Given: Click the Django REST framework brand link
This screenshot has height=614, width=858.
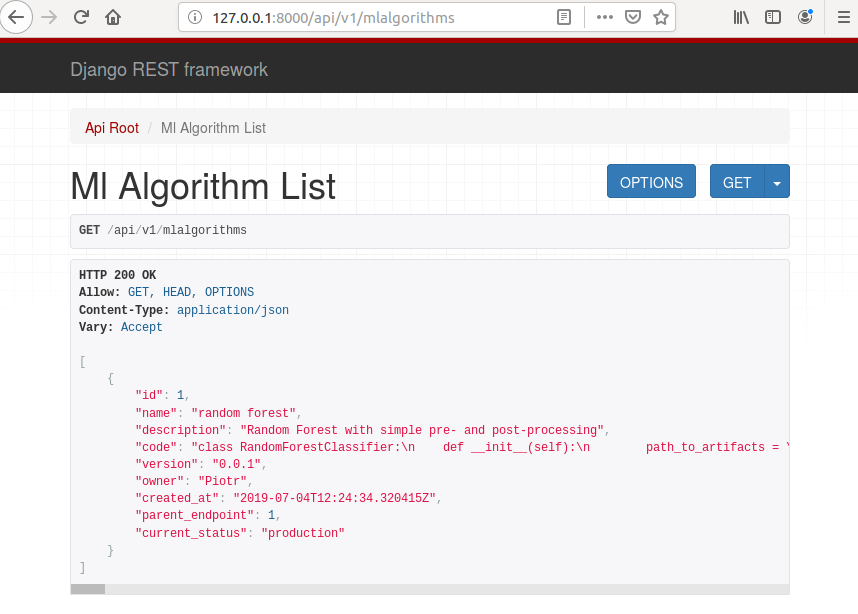Looking at the screenshot, I should (x=169, y=70).
